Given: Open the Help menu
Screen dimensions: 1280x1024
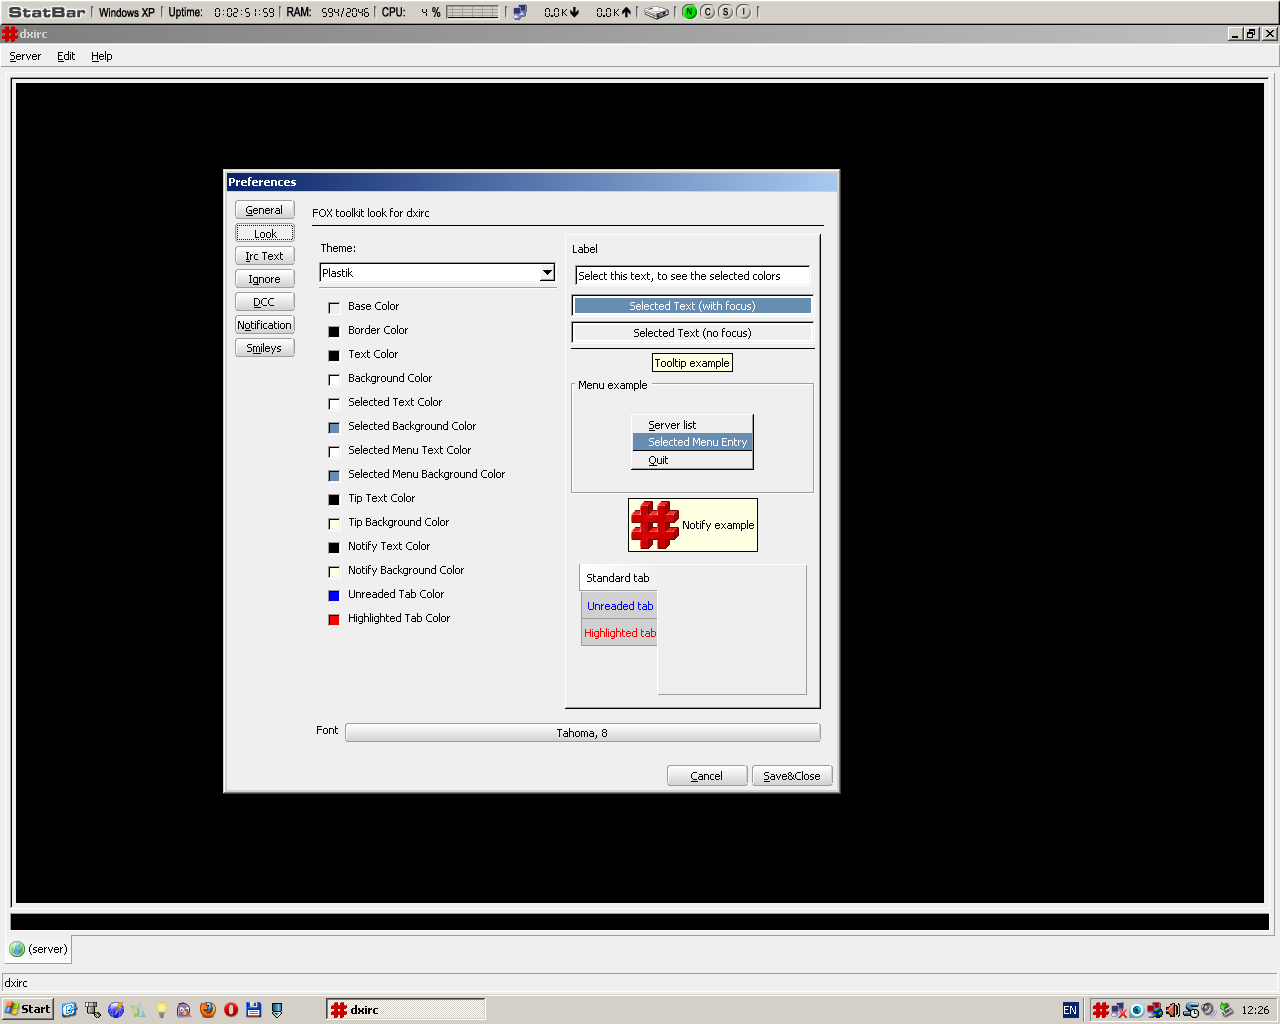Looking at the screenshot, I should (102, 56).
